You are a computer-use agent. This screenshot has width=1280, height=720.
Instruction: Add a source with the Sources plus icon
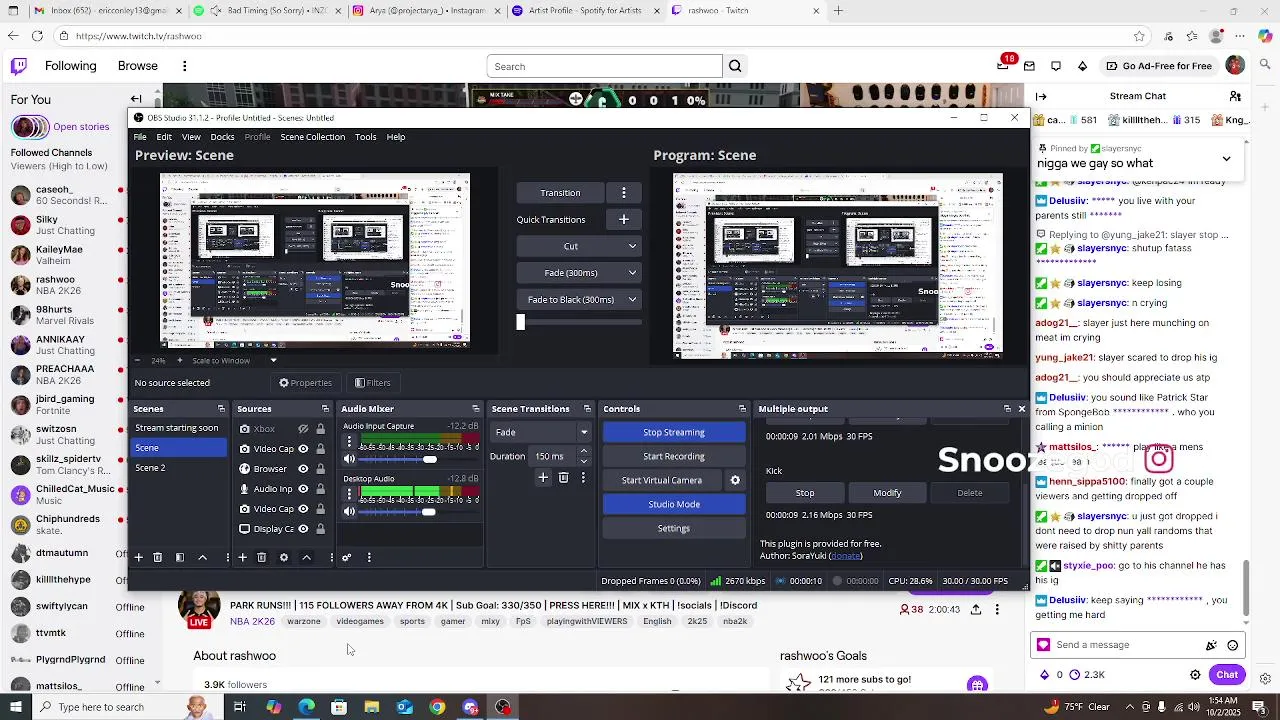coord(242,557)
